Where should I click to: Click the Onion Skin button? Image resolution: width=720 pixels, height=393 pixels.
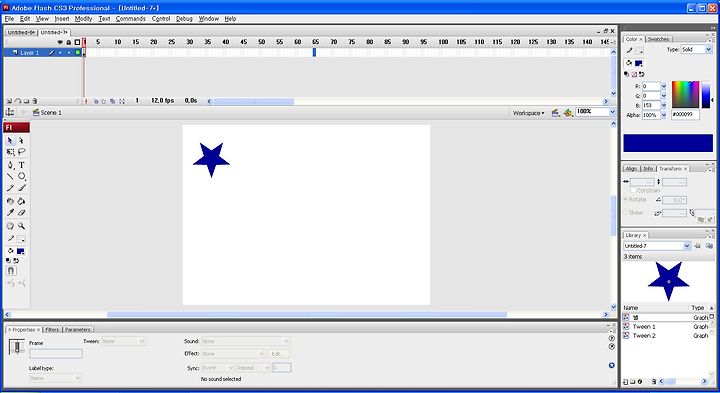pos(96,101)
